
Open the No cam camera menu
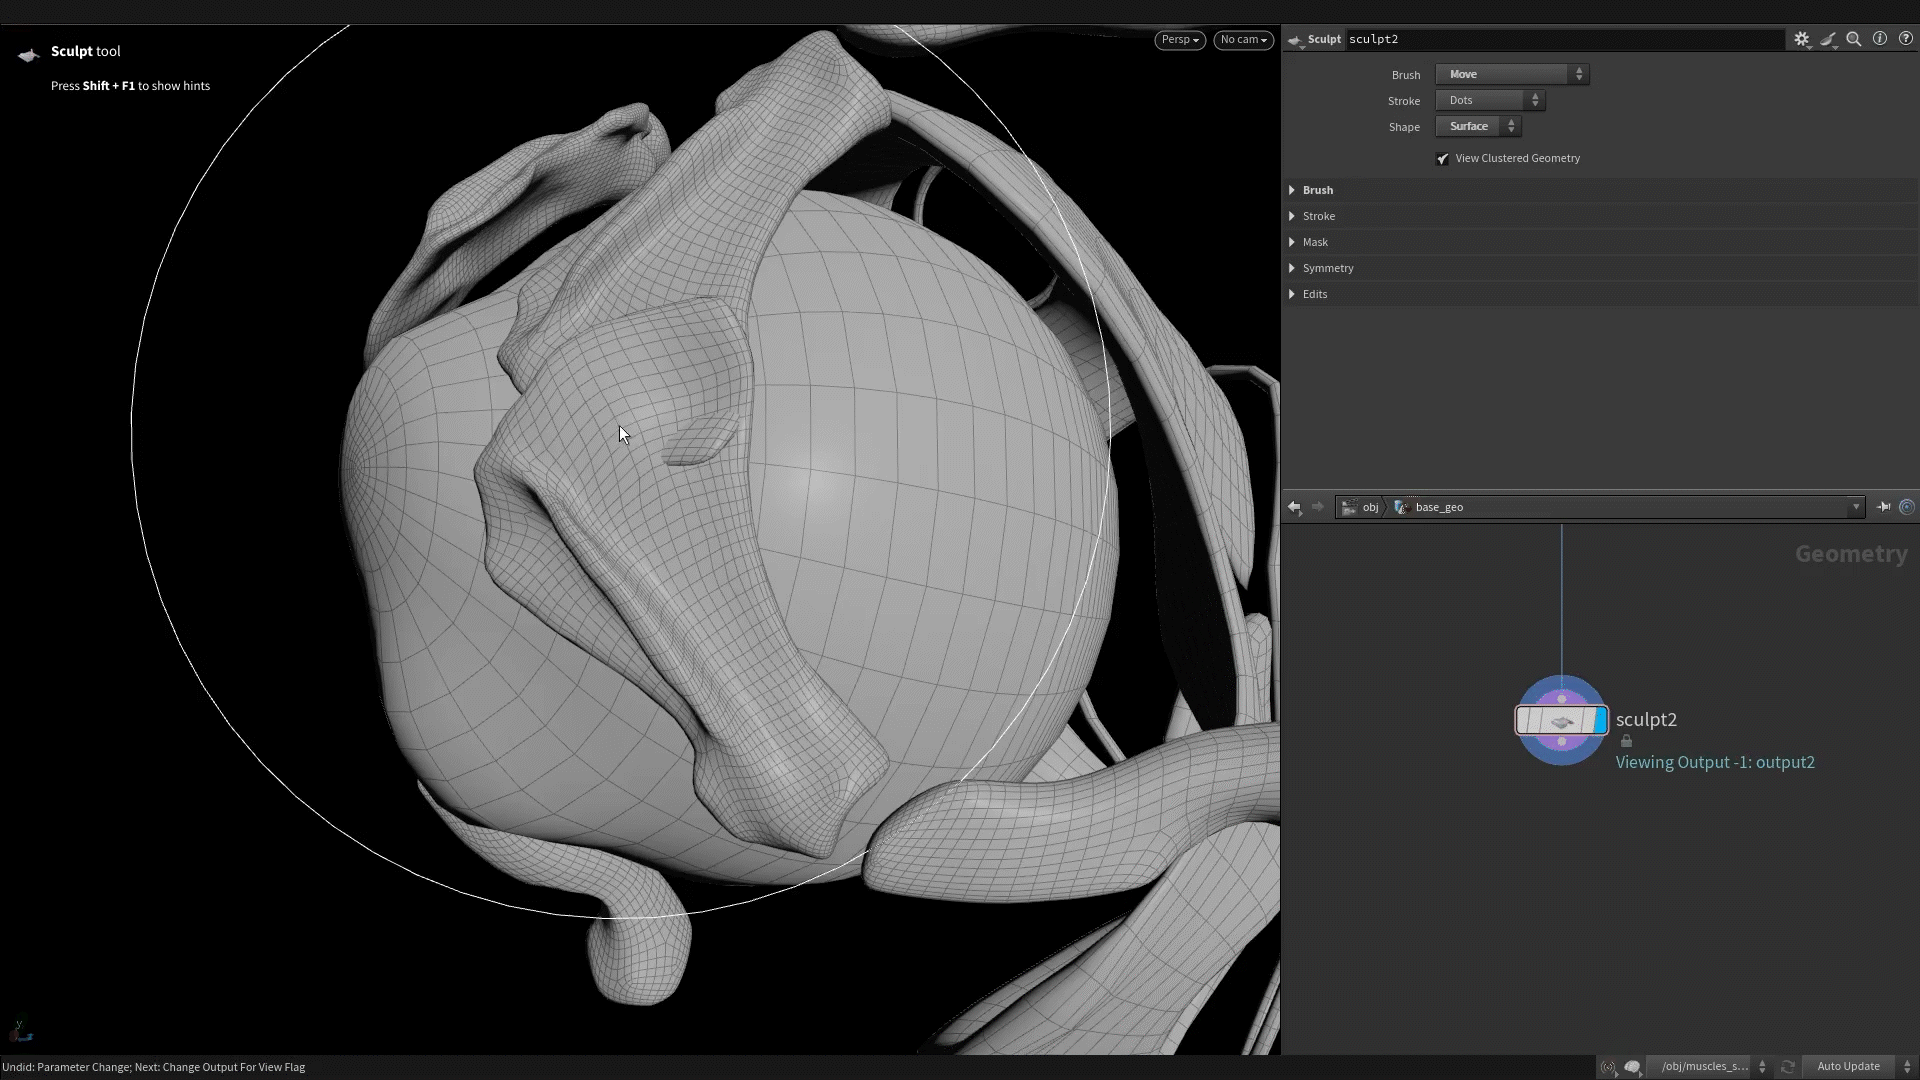(x=1243, y=39)
